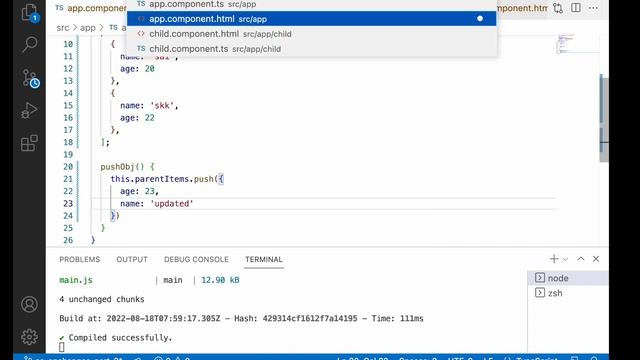Image resolution: width=640 pixels, height=360 pixels.
Task: Switch to the DEBUG CONSOLE tab
Action: tap(196, 260)
